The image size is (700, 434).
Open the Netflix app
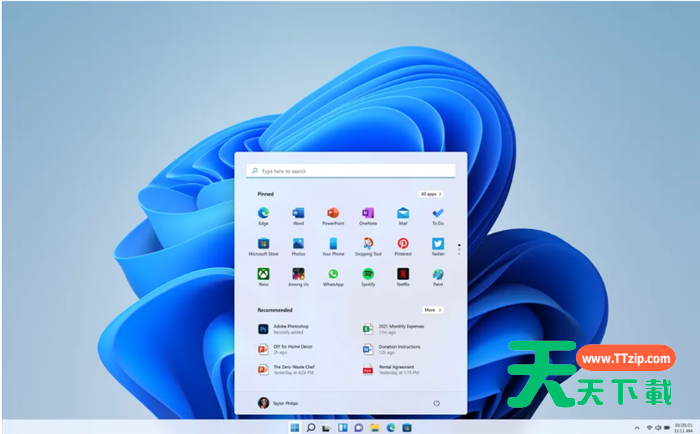[x=403, y=277]
